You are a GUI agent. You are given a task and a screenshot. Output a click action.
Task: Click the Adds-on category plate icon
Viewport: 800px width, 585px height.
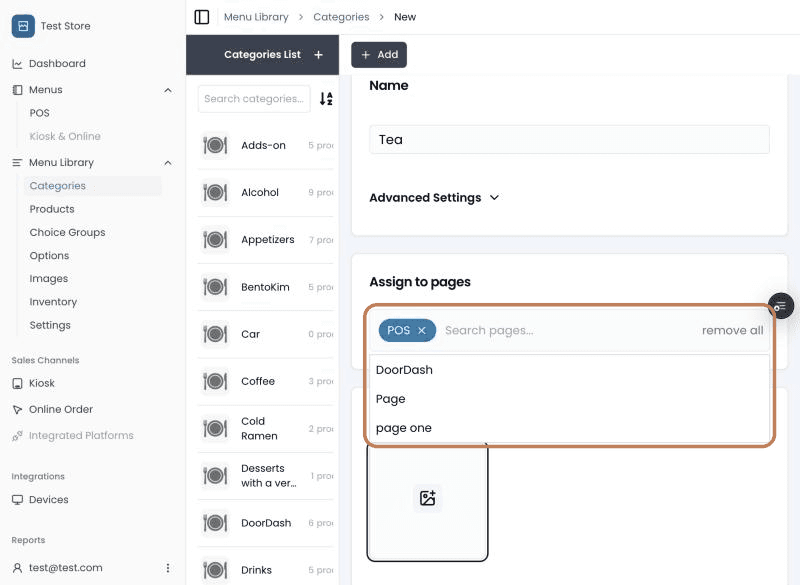pos(215,145)
